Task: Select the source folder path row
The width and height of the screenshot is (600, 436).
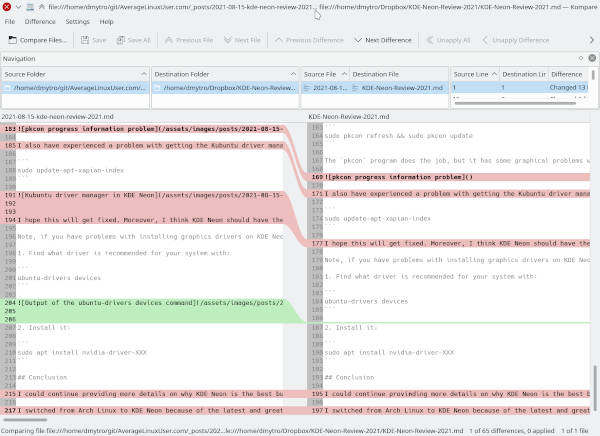Action: [x=75, y=88]
